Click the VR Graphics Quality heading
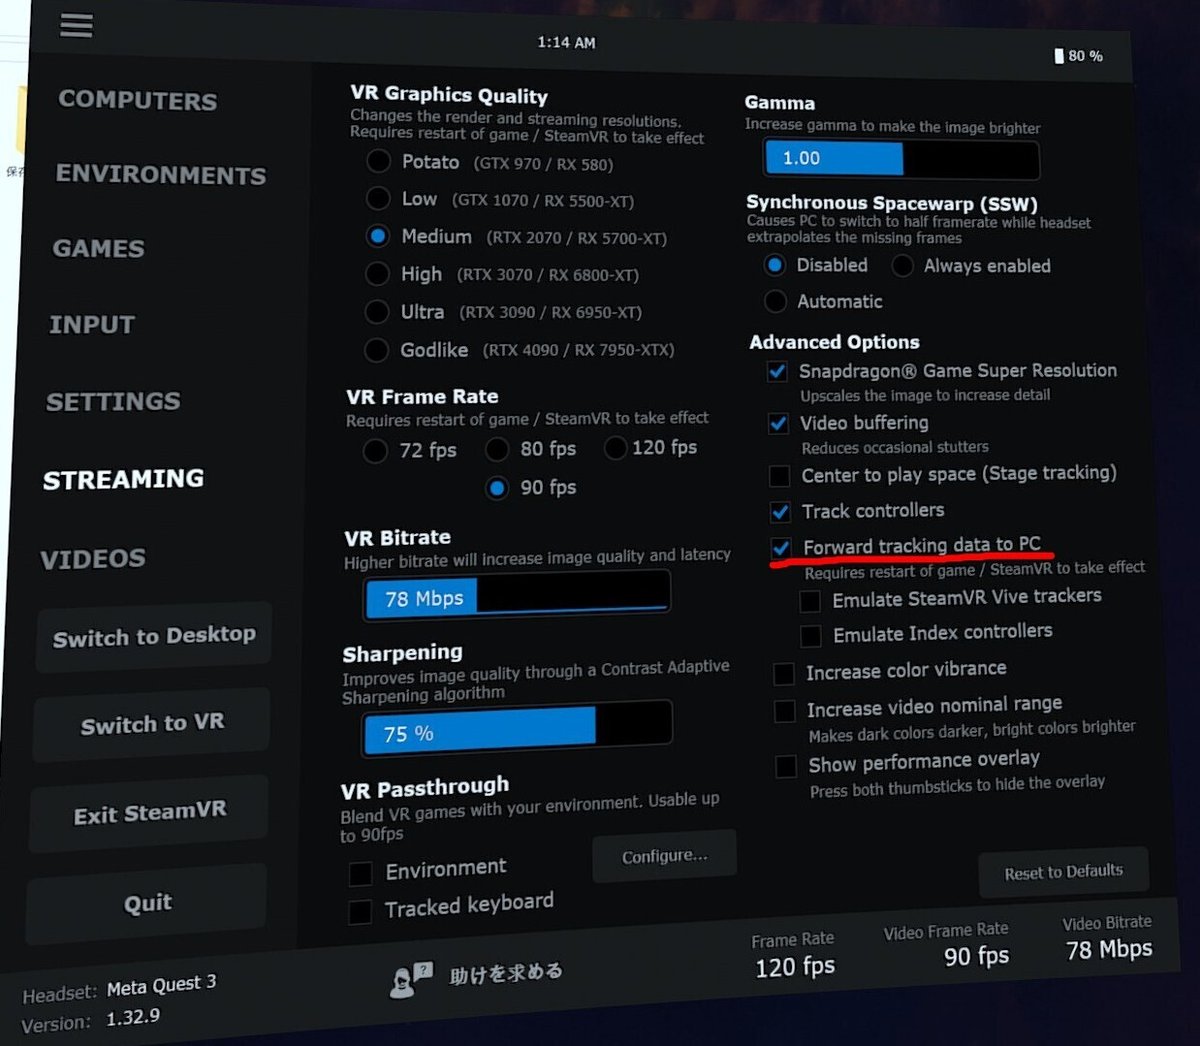The width and height of the screenshot is (1200, 1046). click(449, 95)
